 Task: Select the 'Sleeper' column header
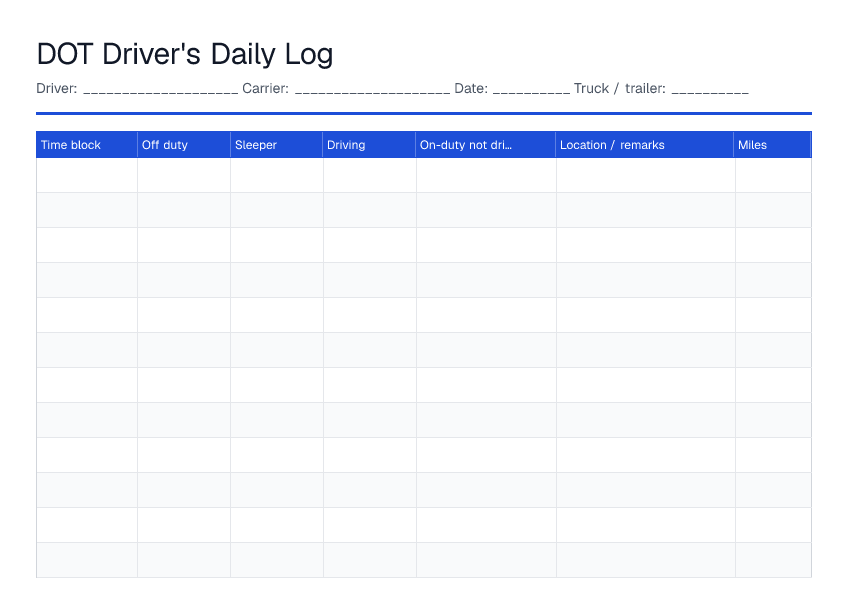point(276,145)
